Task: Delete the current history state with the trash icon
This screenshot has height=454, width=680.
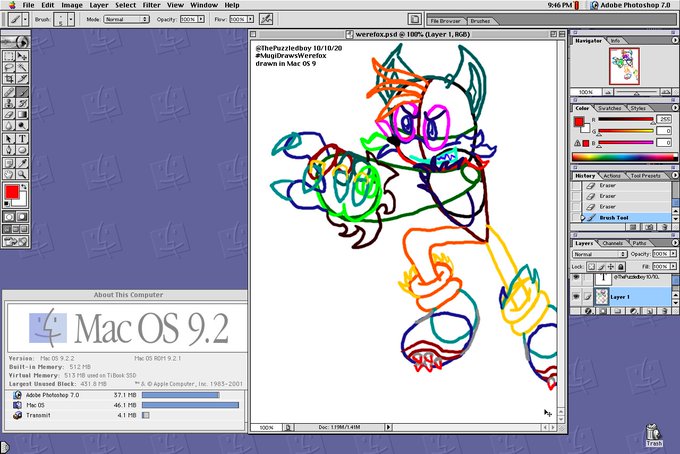Action: [664, 227]
